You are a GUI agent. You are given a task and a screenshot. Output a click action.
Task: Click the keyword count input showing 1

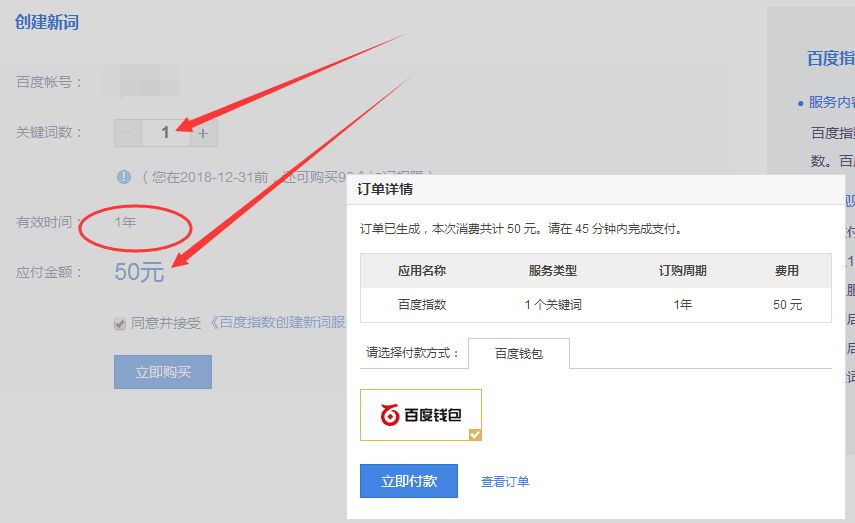(x=166, y=133)
